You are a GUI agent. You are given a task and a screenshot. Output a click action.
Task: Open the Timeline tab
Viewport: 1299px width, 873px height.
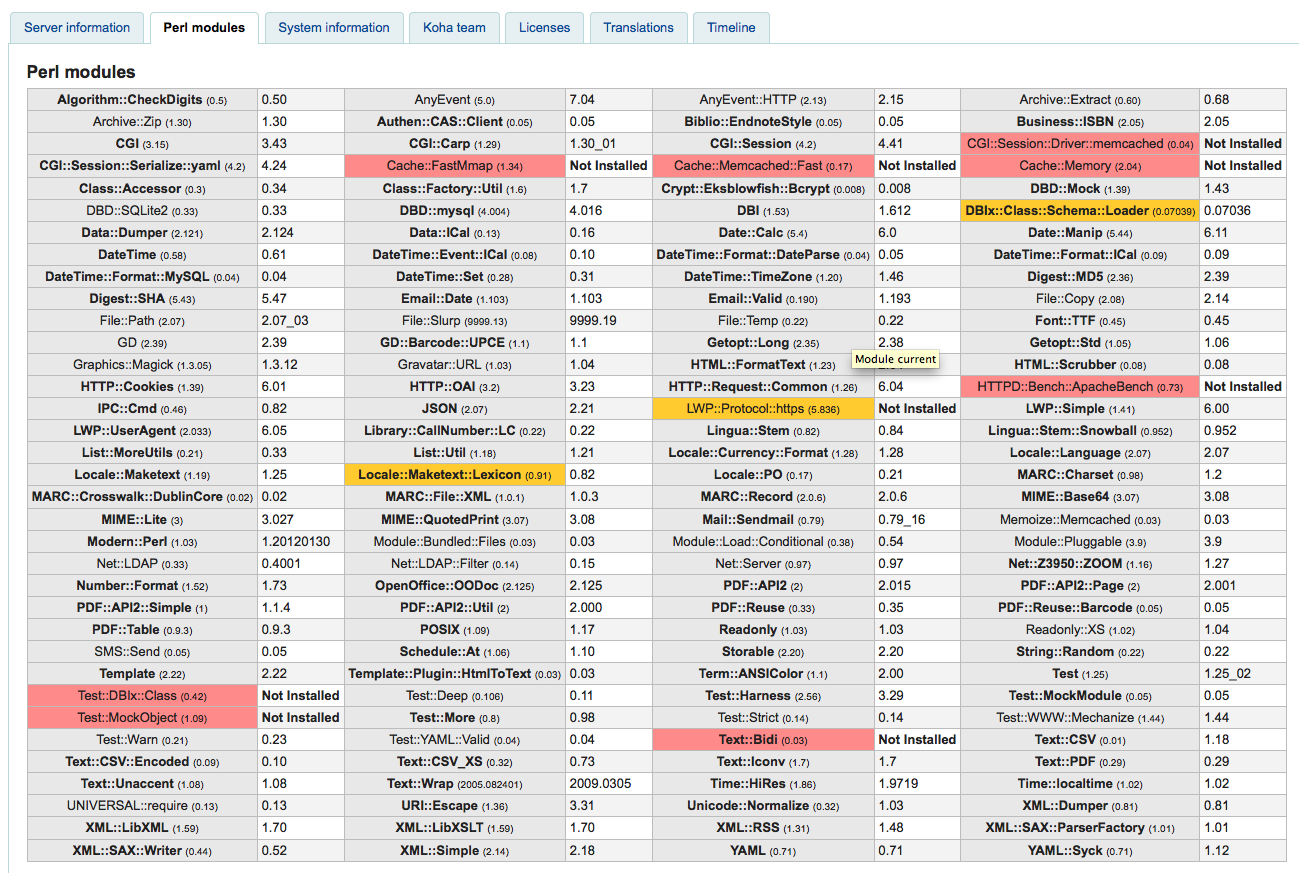(x=731, y=28)
